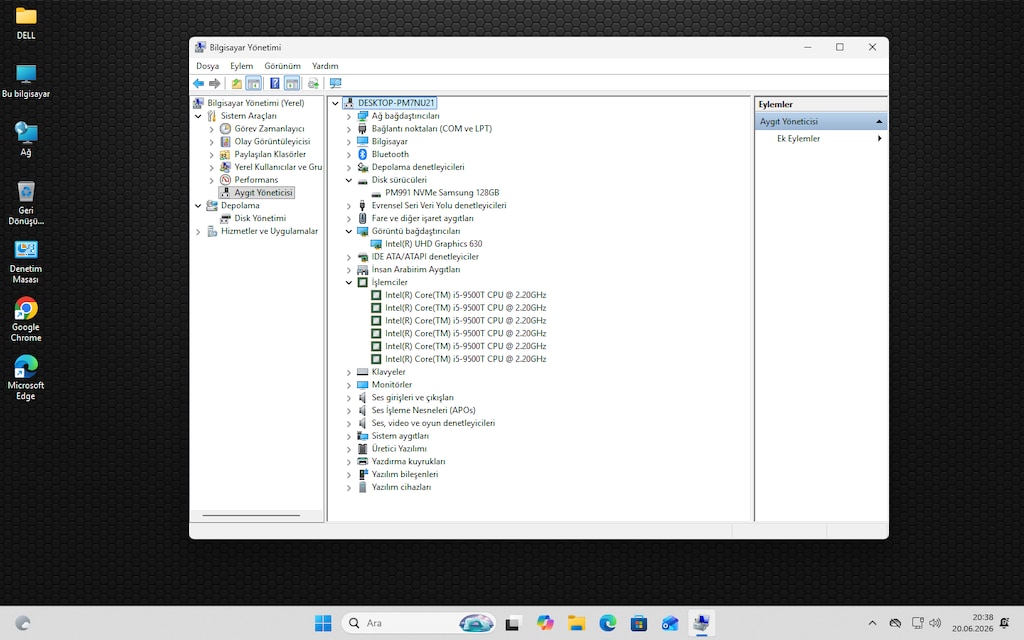Image resolution: width=1024 pixels, height=640 pixels.
Task: Collapse the İşlemciler category
Action: point(349,283)
